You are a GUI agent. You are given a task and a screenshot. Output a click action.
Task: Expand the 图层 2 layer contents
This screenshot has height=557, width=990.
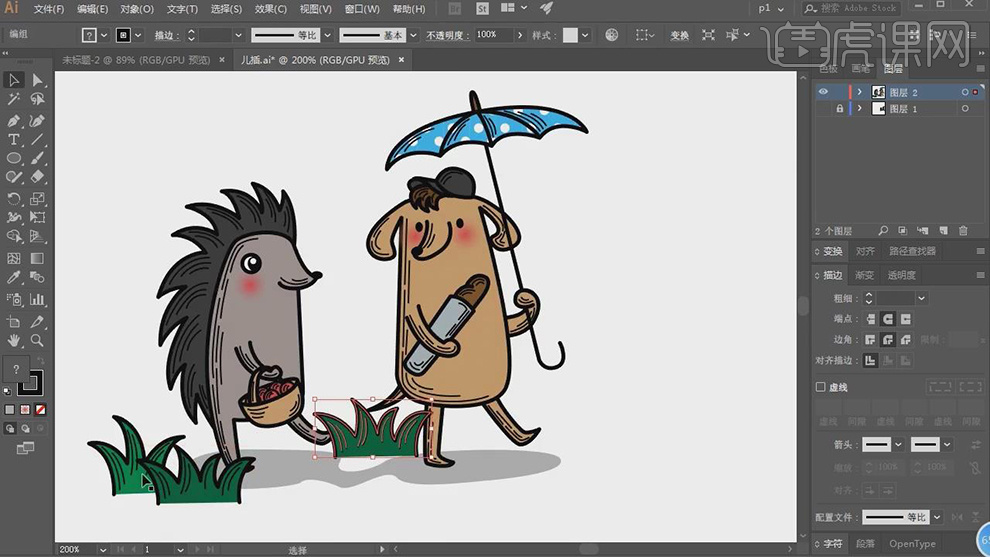(x=859, y=92)
